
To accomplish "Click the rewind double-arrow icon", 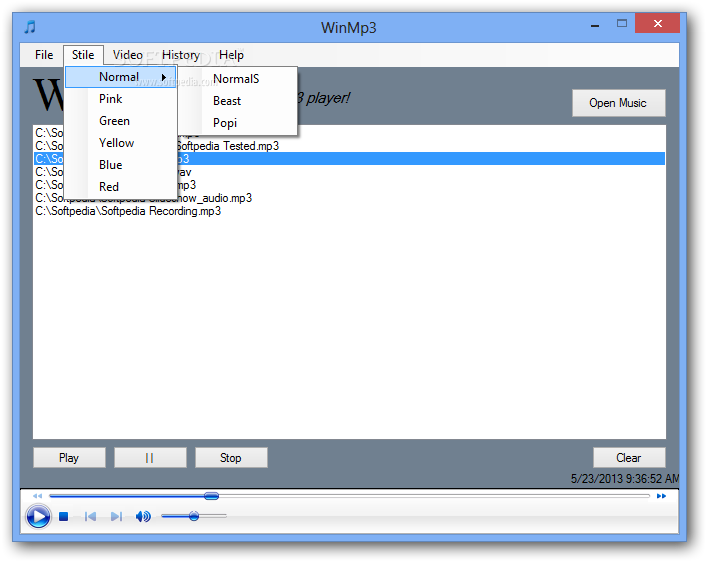I will click(x=37, y=496).
